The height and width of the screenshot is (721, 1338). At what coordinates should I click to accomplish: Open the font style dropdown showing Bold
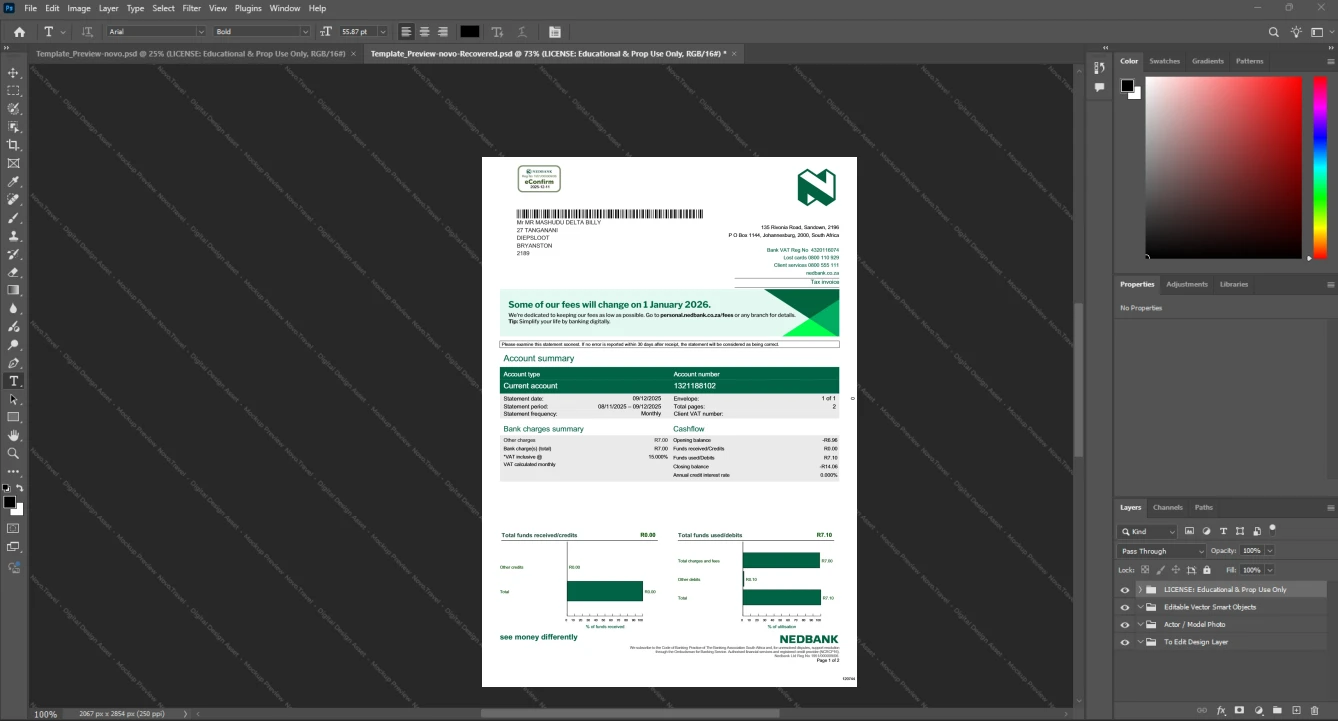262,32
